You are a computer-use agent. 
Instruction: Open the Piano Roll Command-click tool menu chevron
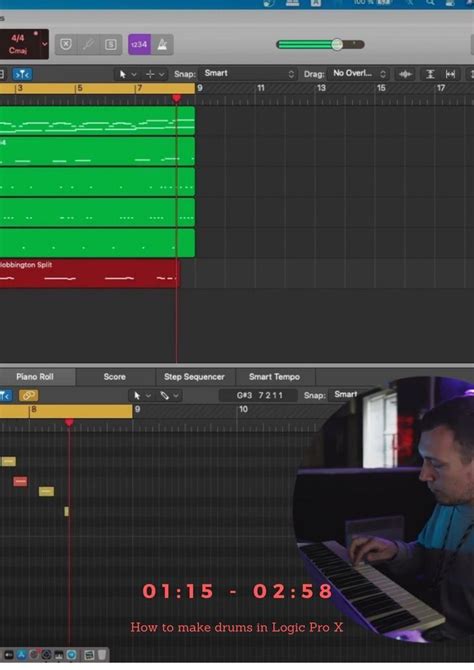tap(176, 396)
